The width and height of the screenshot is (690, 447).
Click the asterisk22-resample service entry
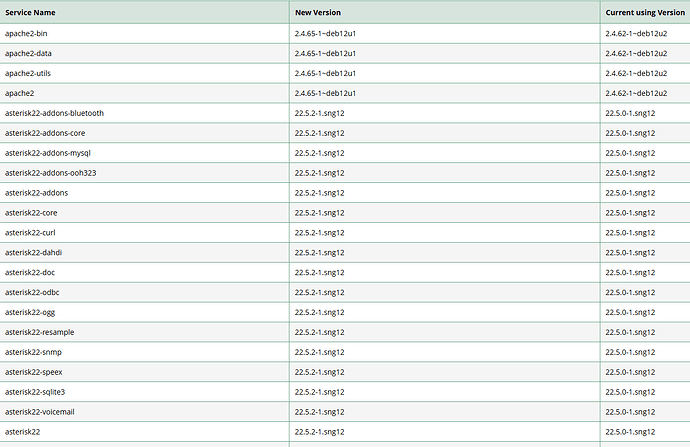coord(39,332)
